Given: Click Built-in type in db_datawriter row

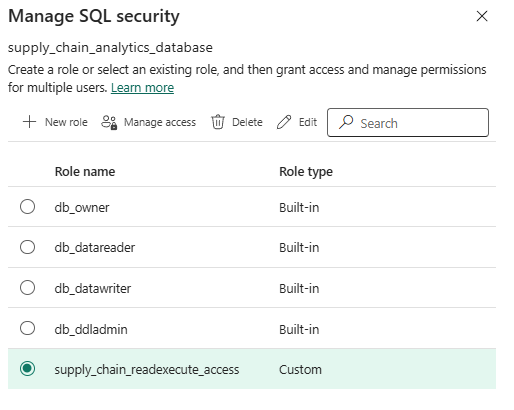Looking at the screenshot, I should 299,289.
